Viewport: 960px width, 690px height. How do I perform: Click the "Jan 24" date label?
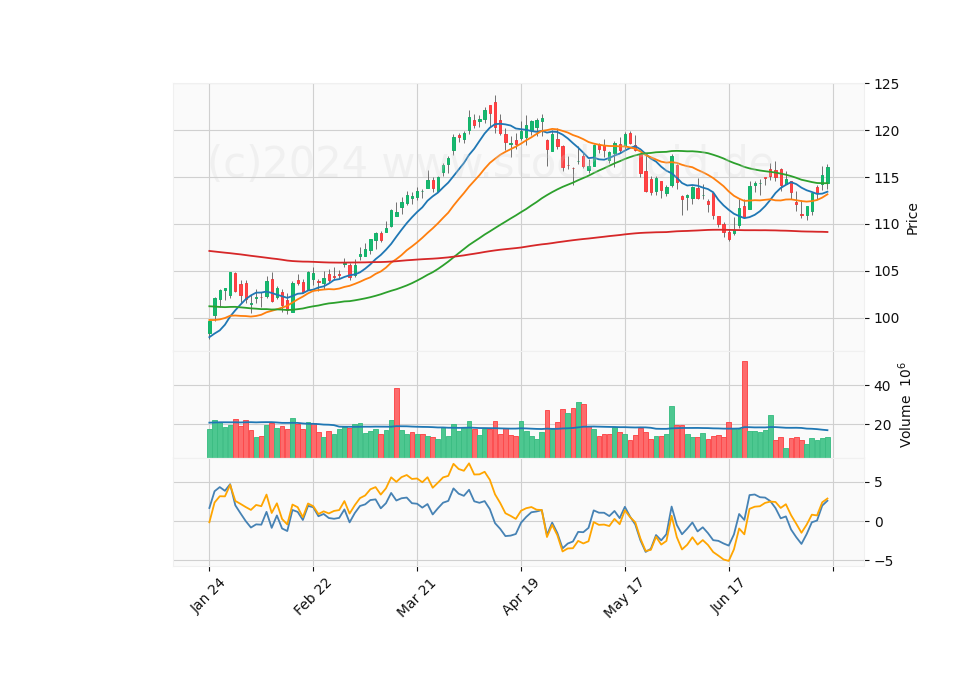[207, 597]
